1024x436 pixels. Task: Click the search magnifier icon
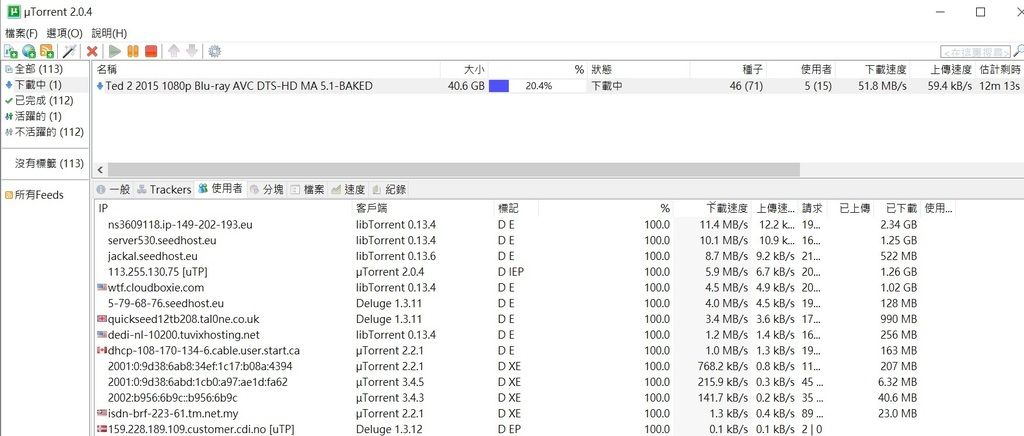click(1017, 51)
